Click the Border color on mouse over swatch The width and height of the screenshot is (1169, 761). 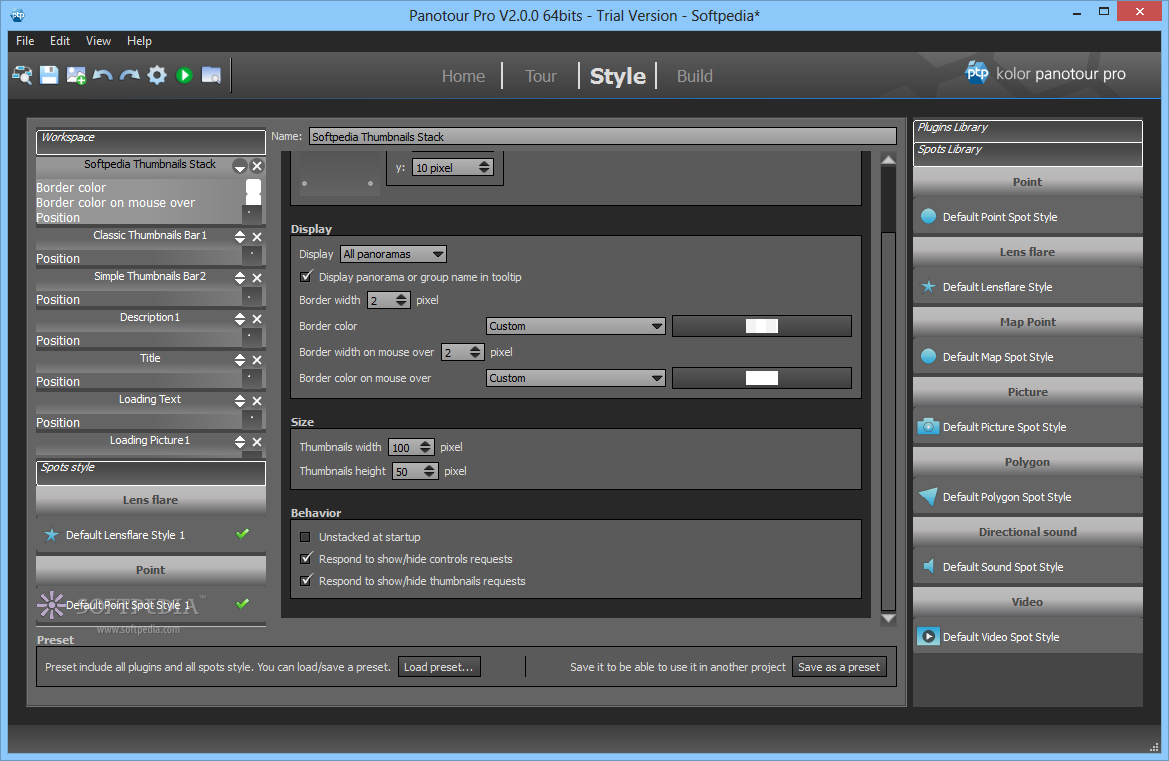762,378
